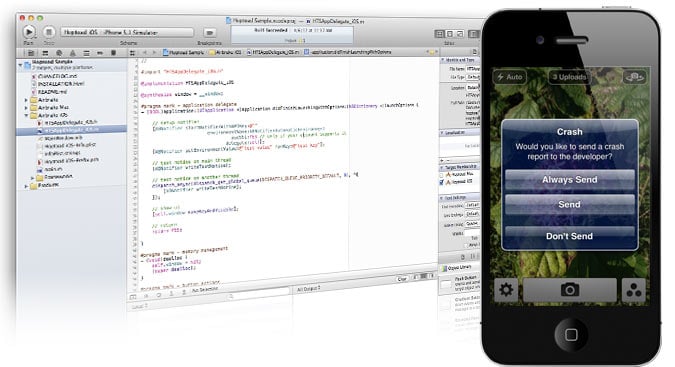
Task: Open the Hoptoad iOS scheme dropdown
Action: click(127, 32)
